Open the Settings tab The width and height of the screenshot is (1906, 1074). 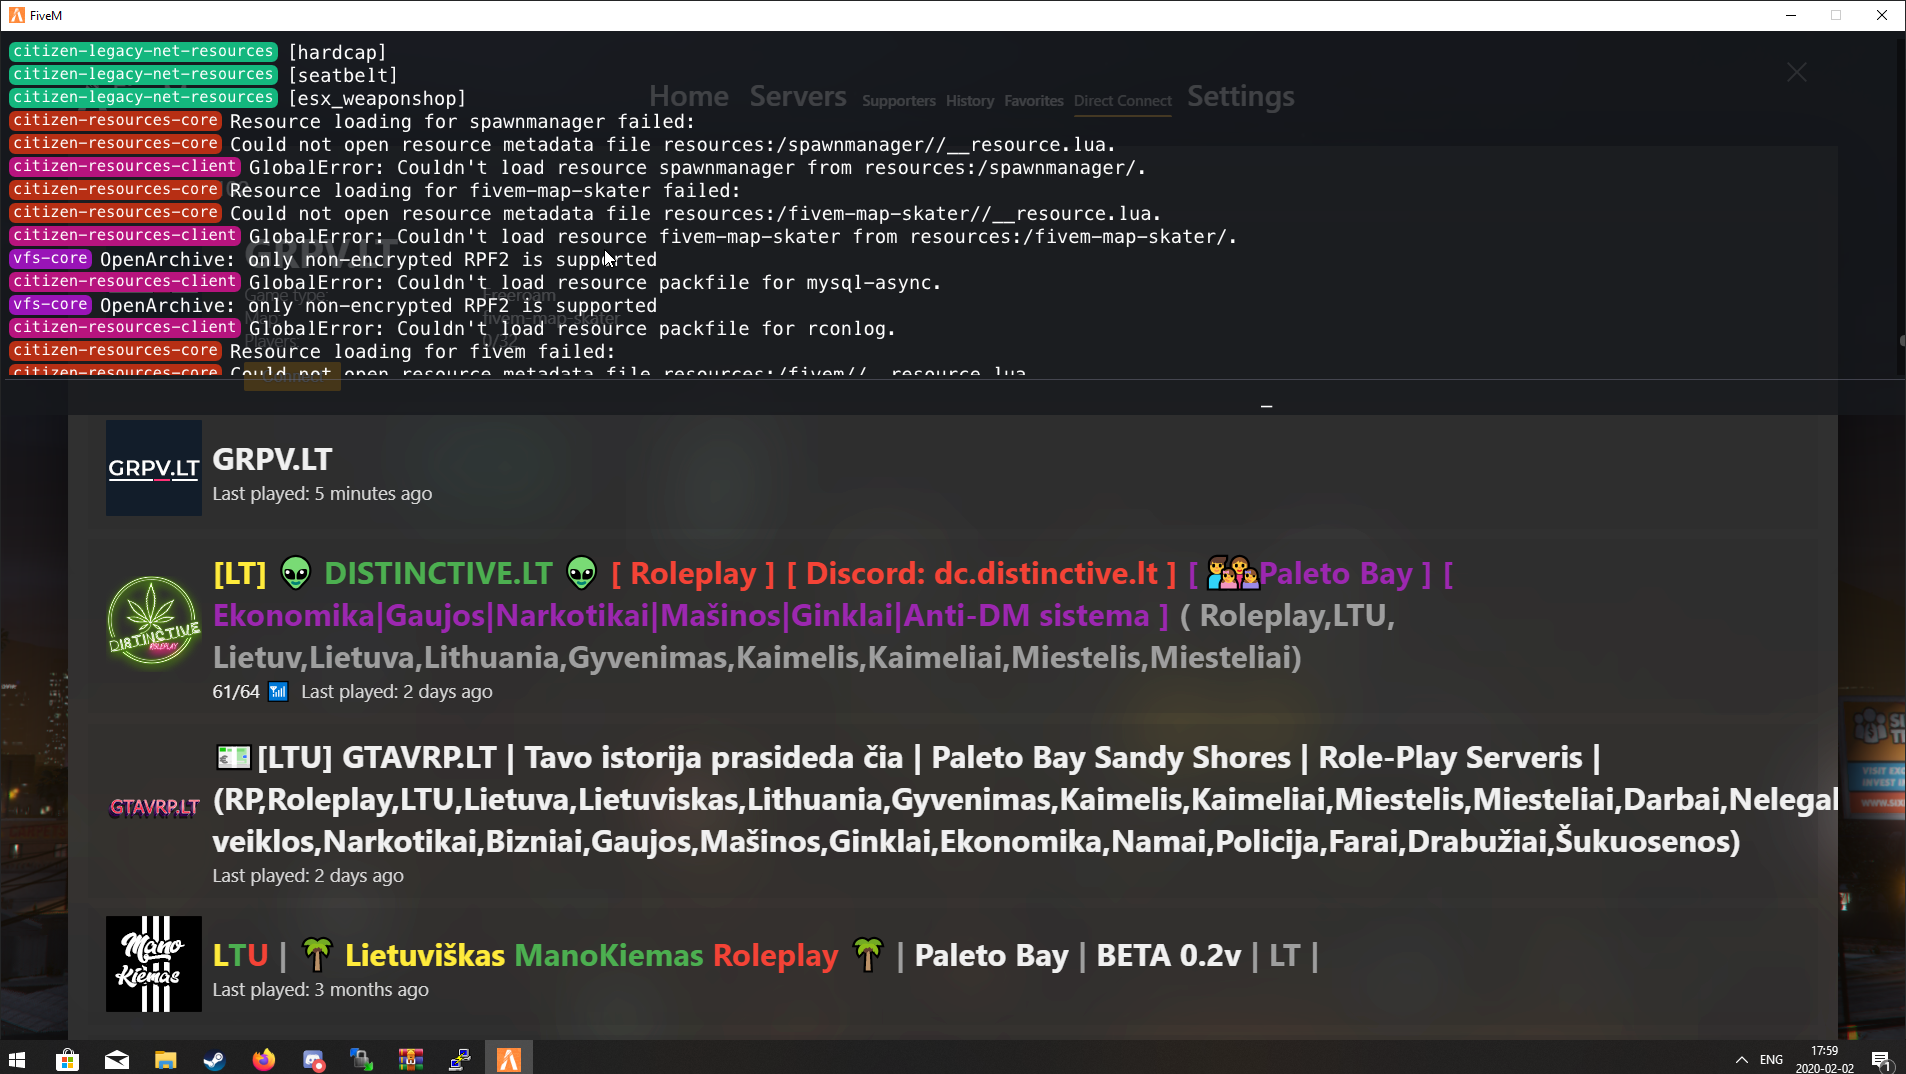(1240, 97)
